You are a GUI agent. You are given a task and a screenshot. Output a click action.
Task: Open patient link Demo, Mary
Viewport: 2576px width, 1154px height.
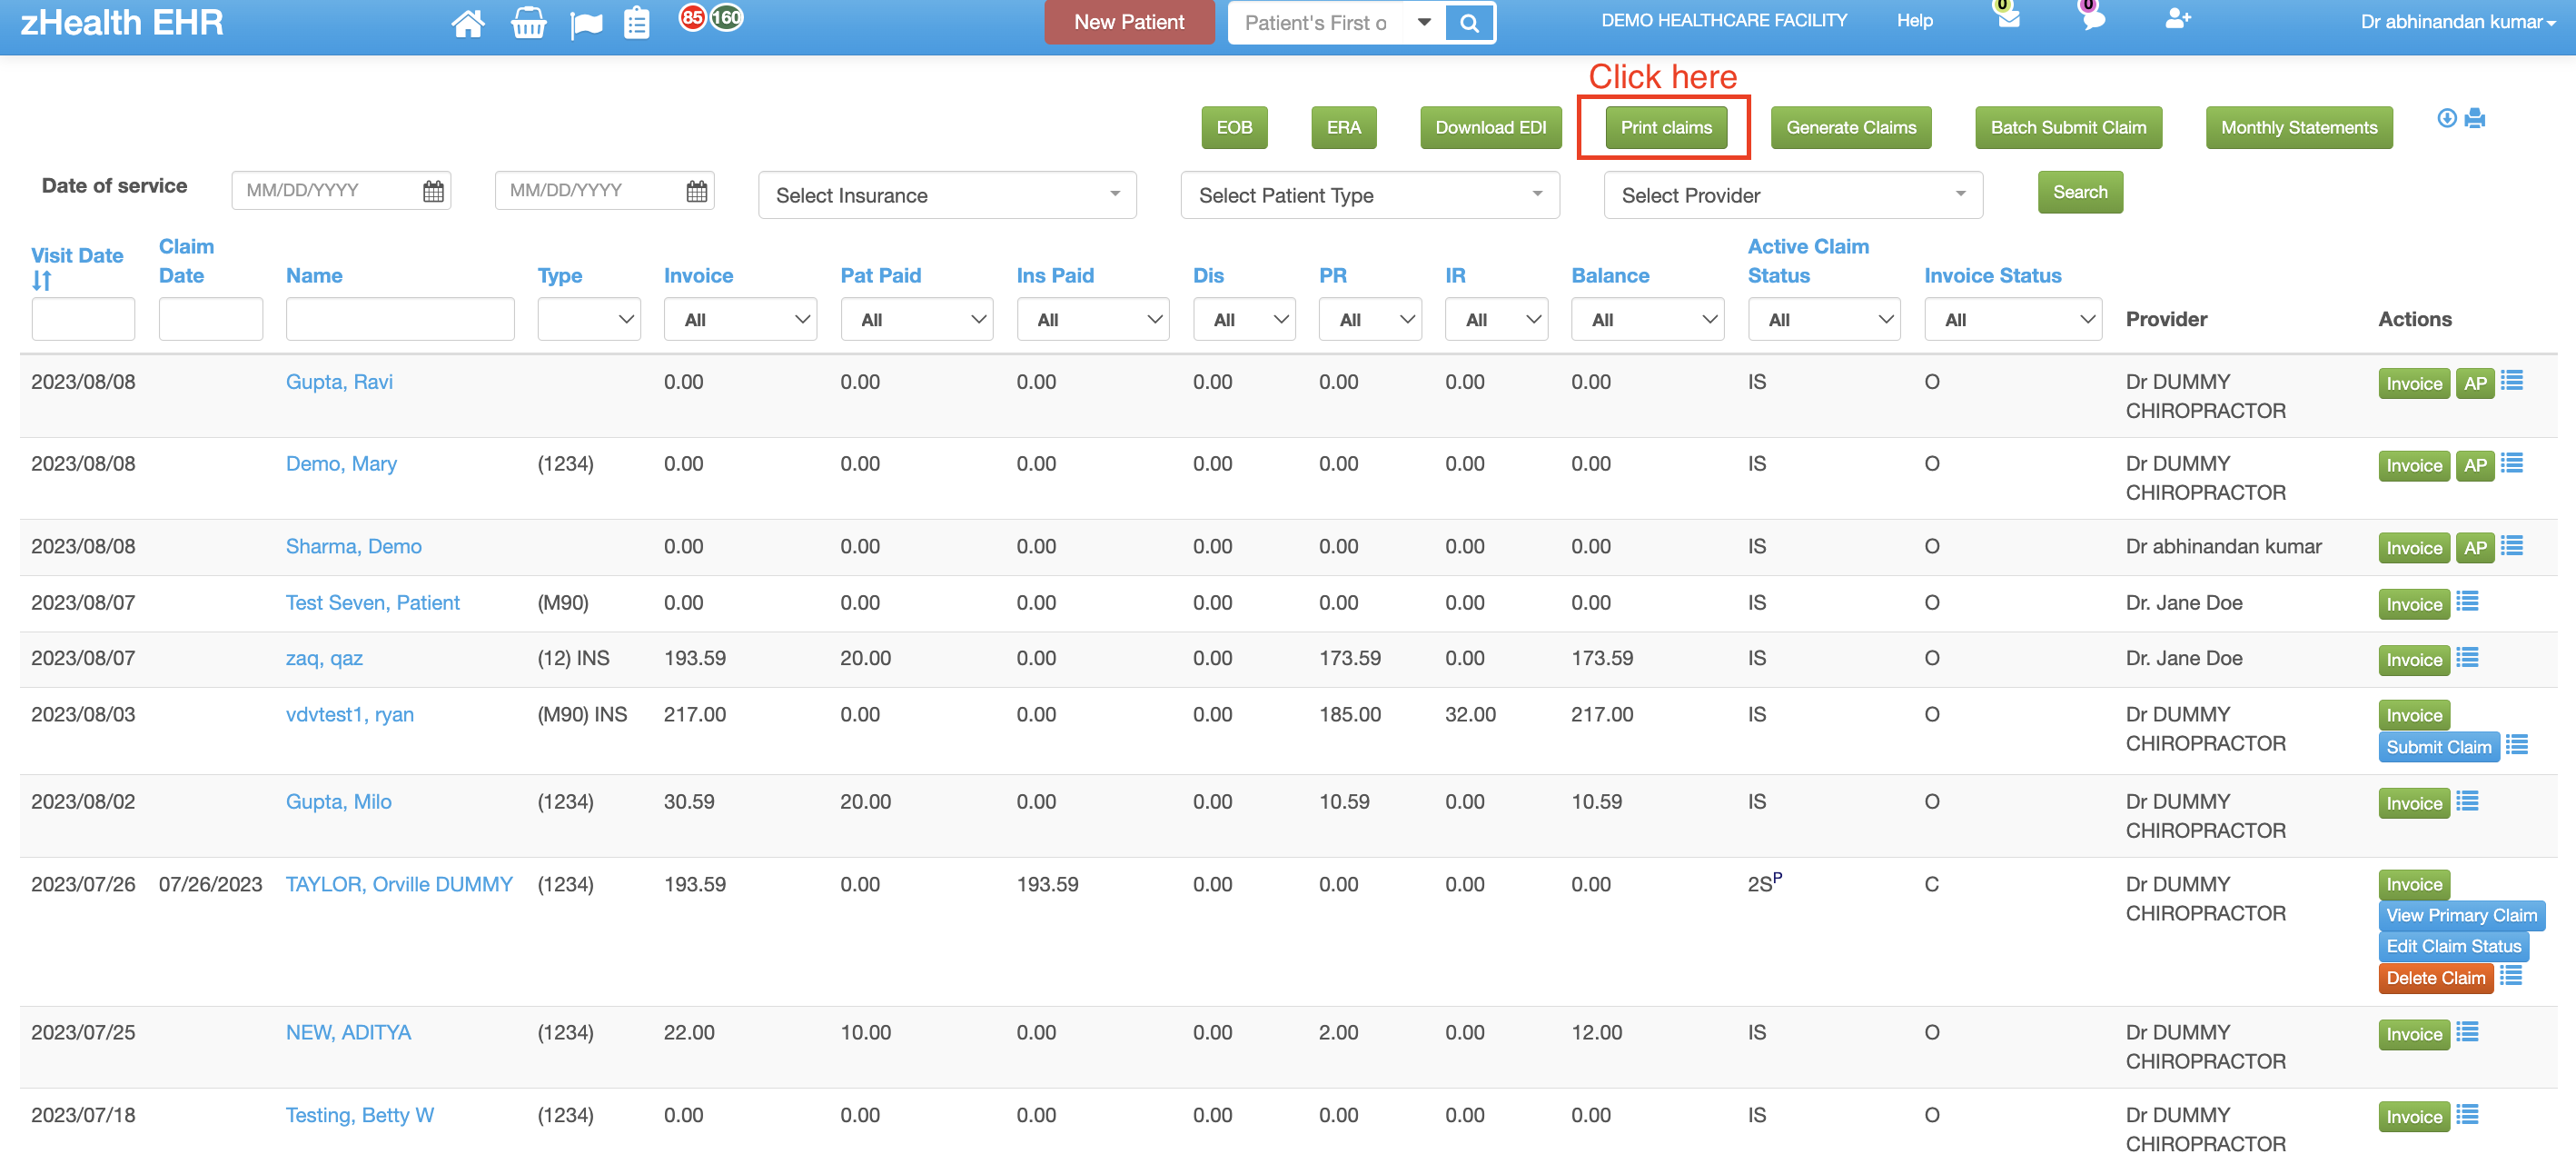341,464
